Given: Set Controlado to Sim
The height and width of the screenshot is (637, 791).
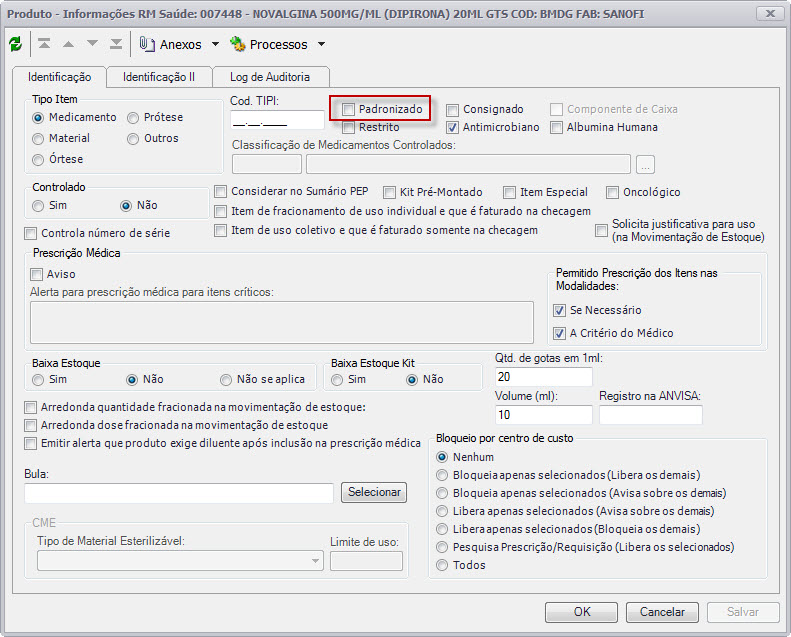Looking at the screenshot, I should point(38,206).
